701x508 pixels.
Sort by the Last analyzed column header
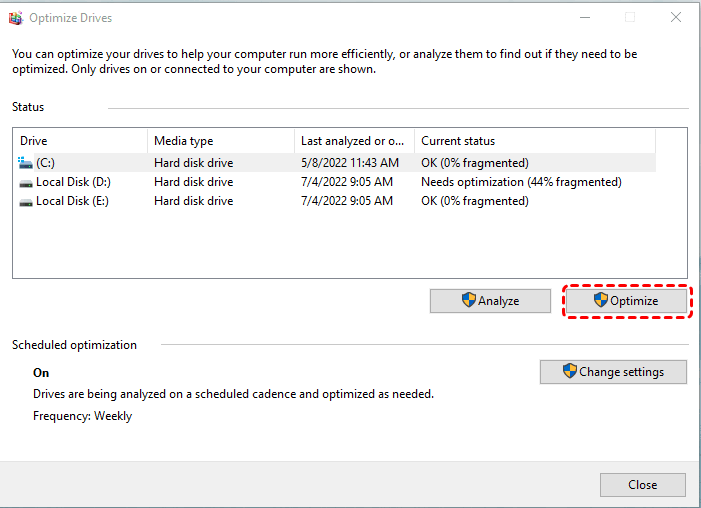(x=353, y=141)
